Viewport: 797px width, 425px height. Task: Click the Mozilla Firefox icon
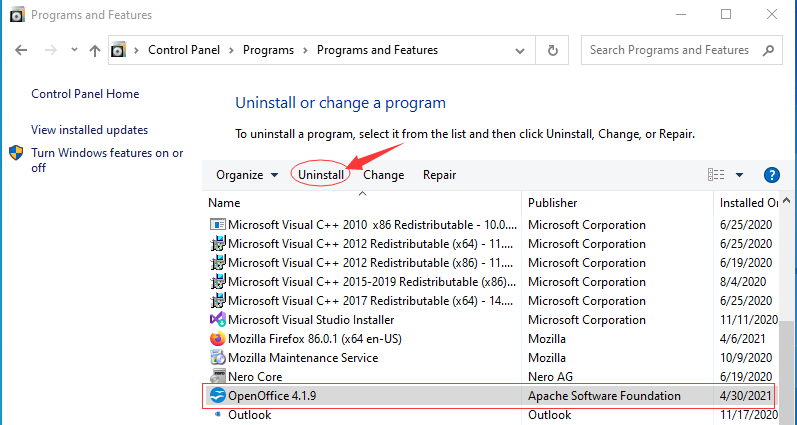point(218,339)
